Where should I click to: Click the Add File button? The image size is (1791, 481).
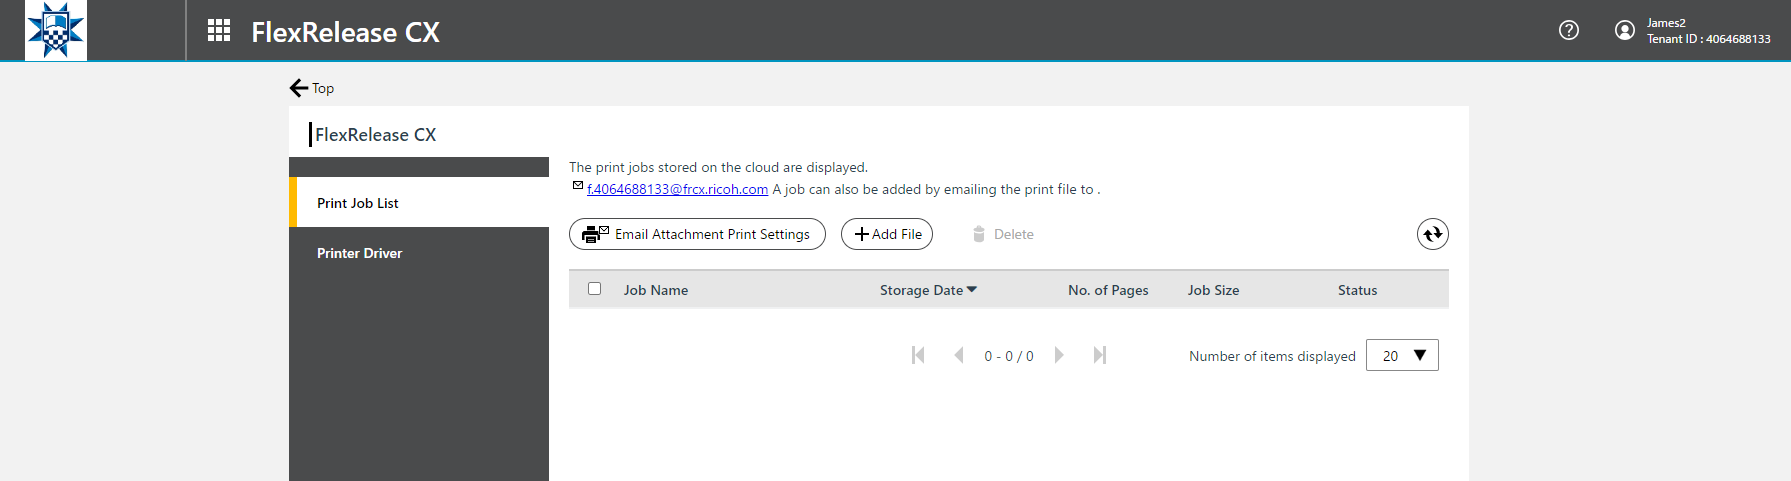coord(887,234)
